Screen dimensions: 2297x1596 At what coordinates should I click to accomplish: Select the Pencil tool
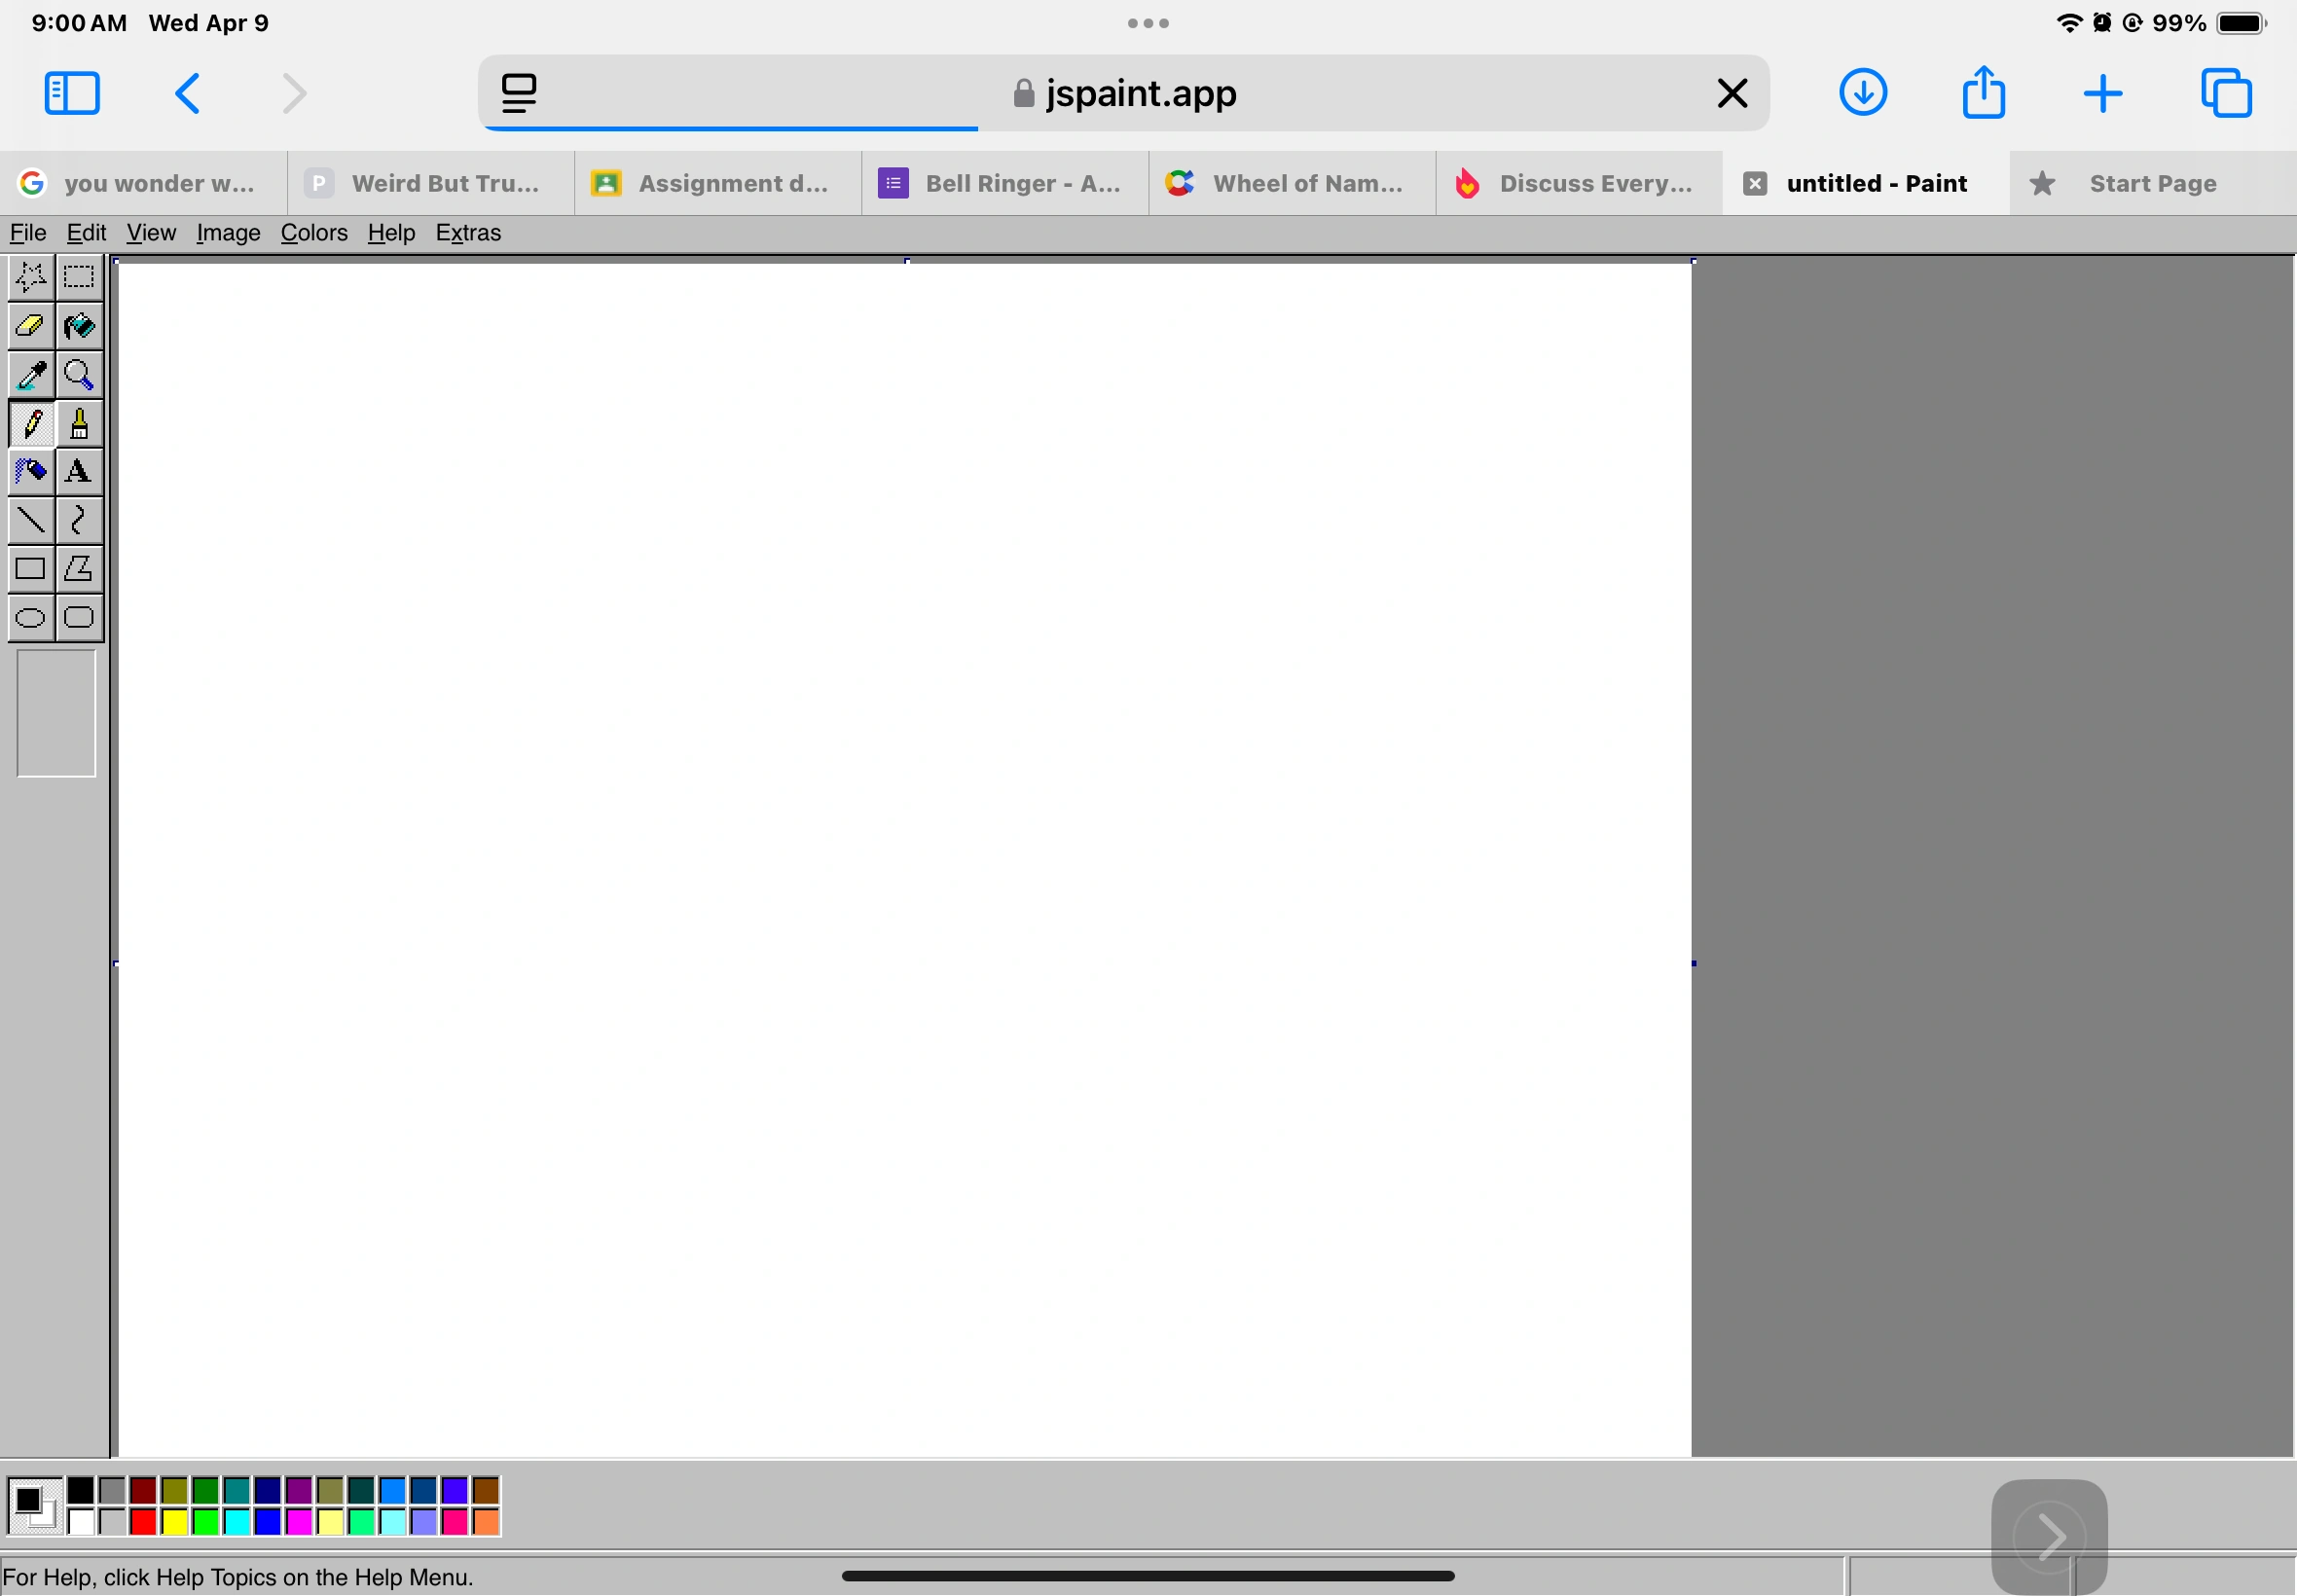tap(30, 423)
